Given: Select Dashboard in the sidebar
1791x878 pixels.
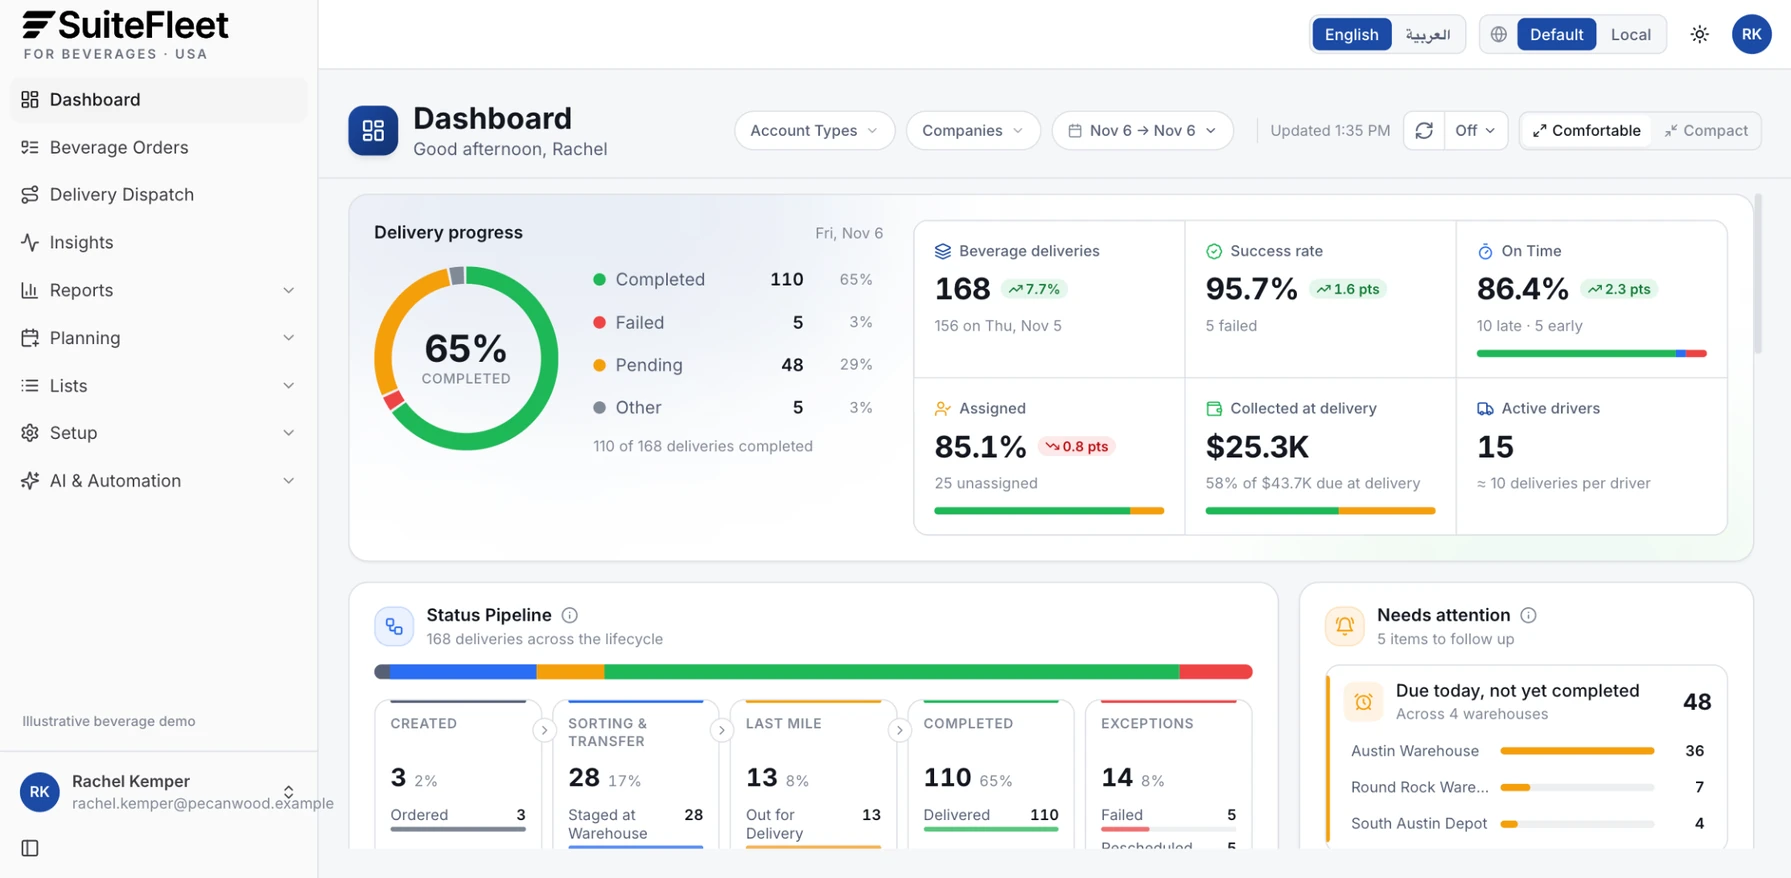Looking at the screenshot, I should pos(159,100).
